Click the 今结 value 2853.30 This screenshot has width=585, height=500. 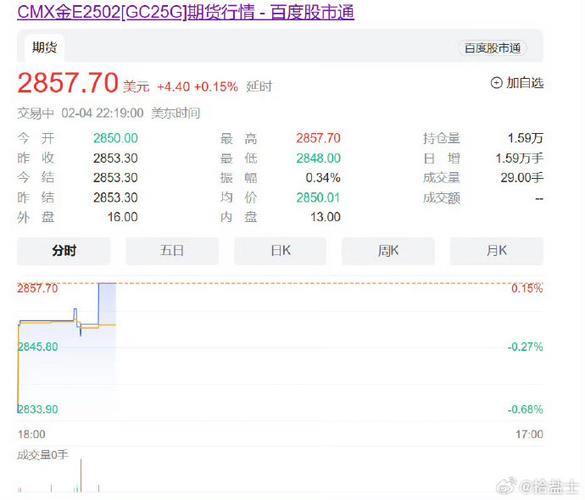116,178
